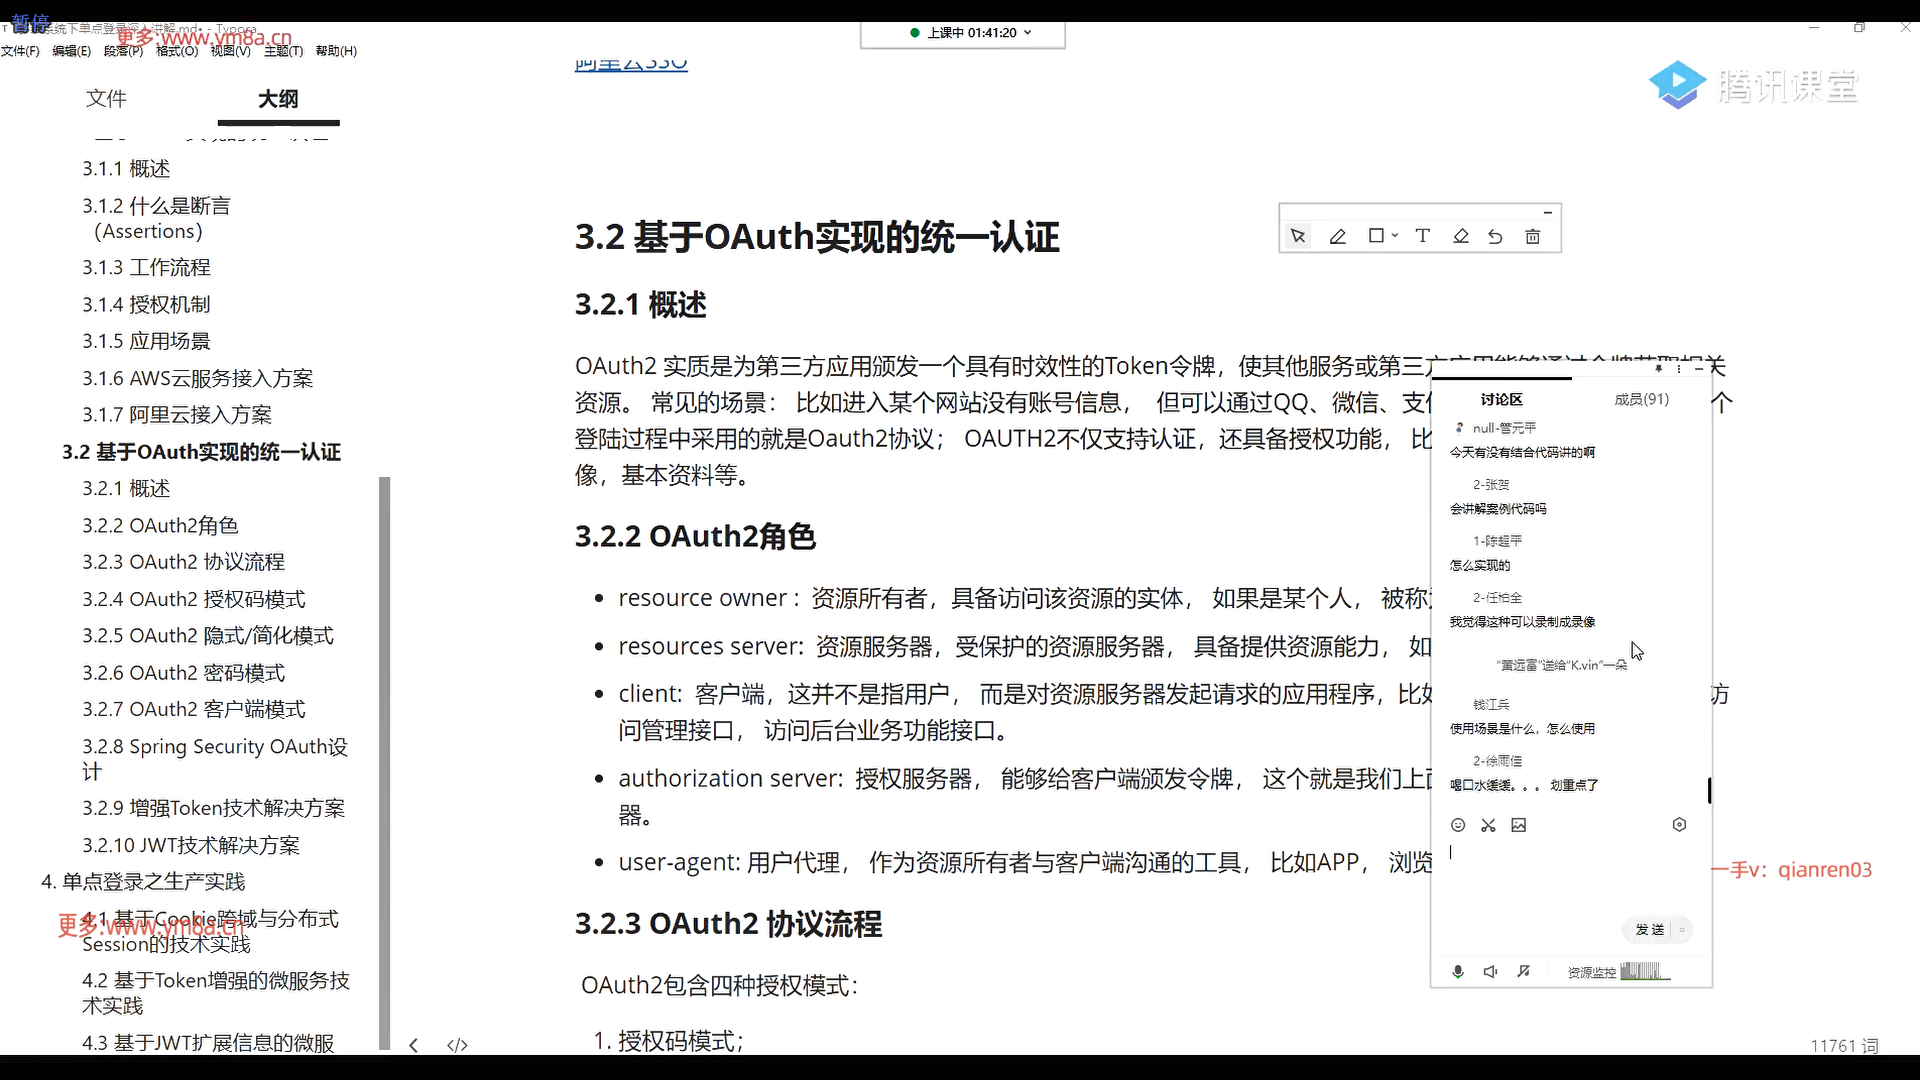
Task: Insert an image in the chat
Action: (1518, 825)
